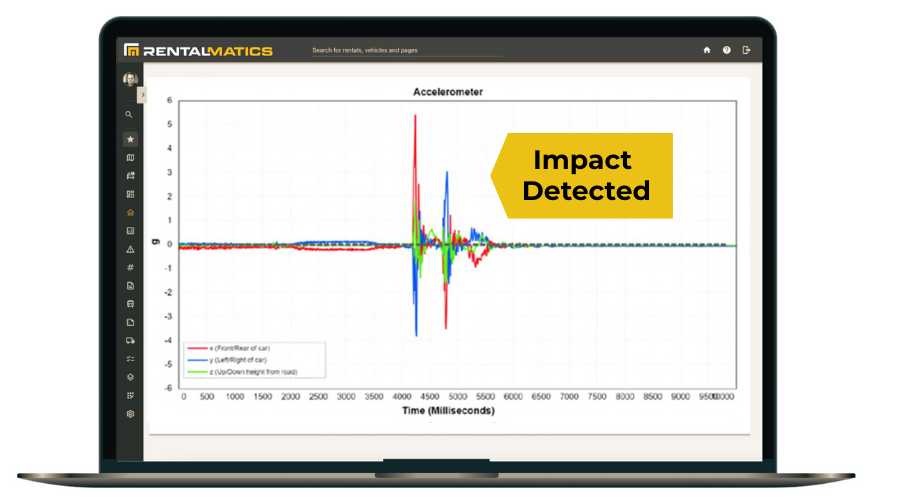Click the 6000 tick on time axis

click(513, 397)
